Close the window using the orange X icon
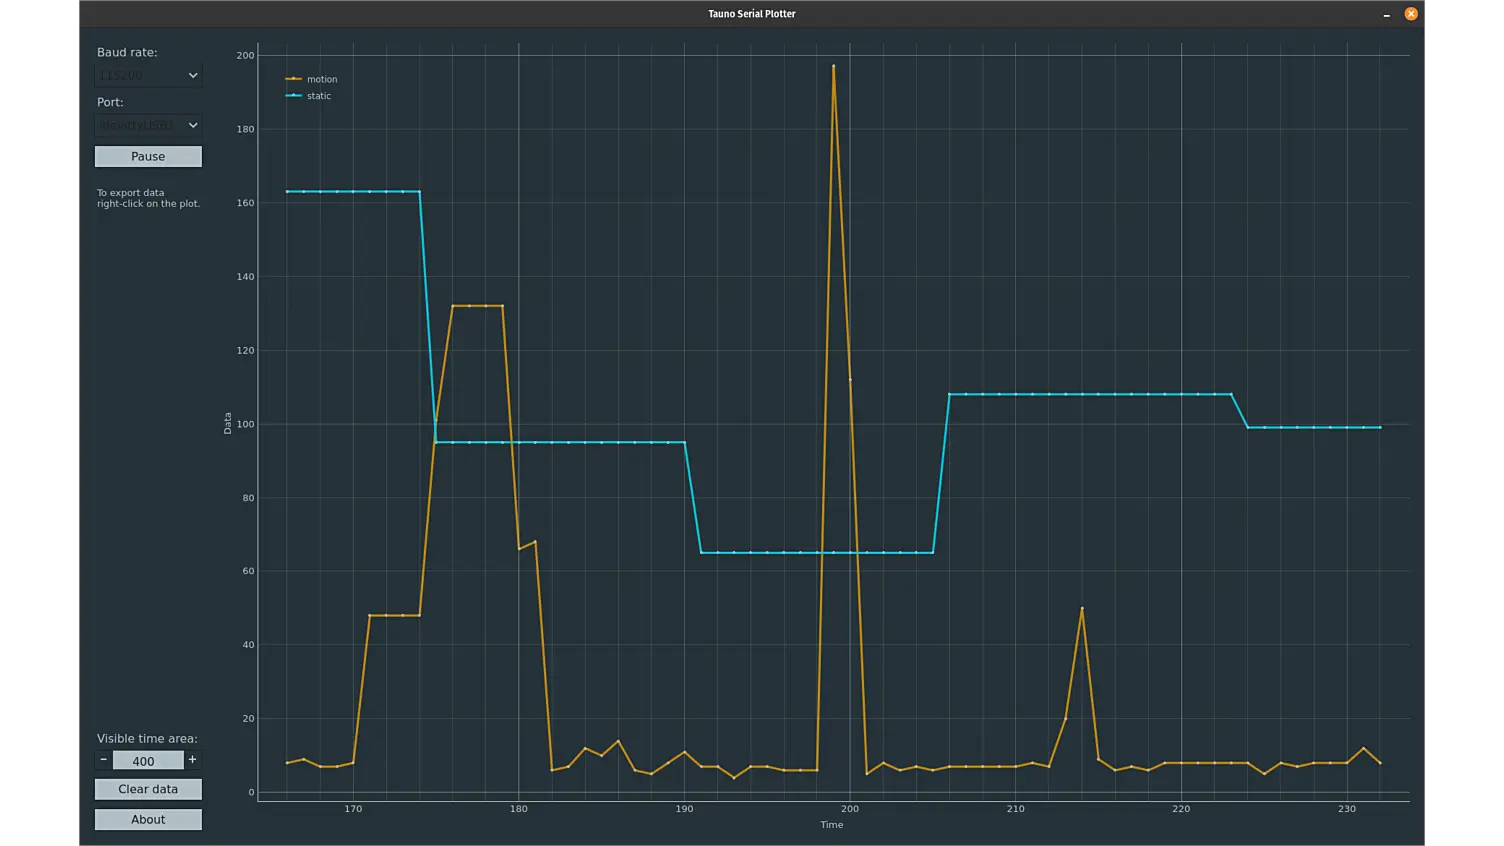The width and height of the screenshot is (1504, 846). pos(1411,14)
